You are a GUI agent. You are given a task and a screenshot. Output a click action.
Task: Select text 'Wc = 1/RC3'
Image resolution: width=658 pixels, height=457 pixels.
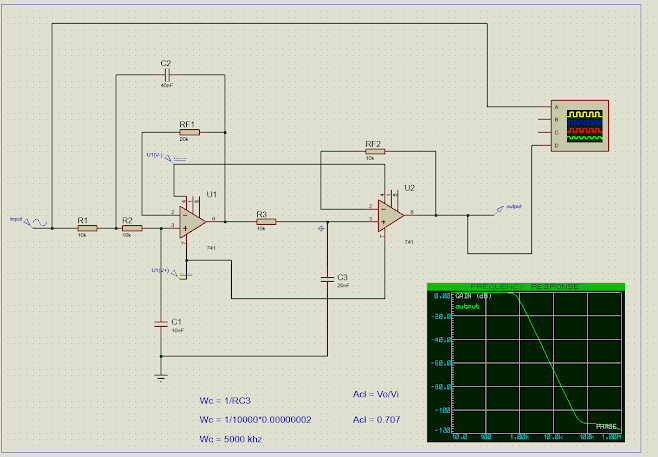click(x=225, y=401)
